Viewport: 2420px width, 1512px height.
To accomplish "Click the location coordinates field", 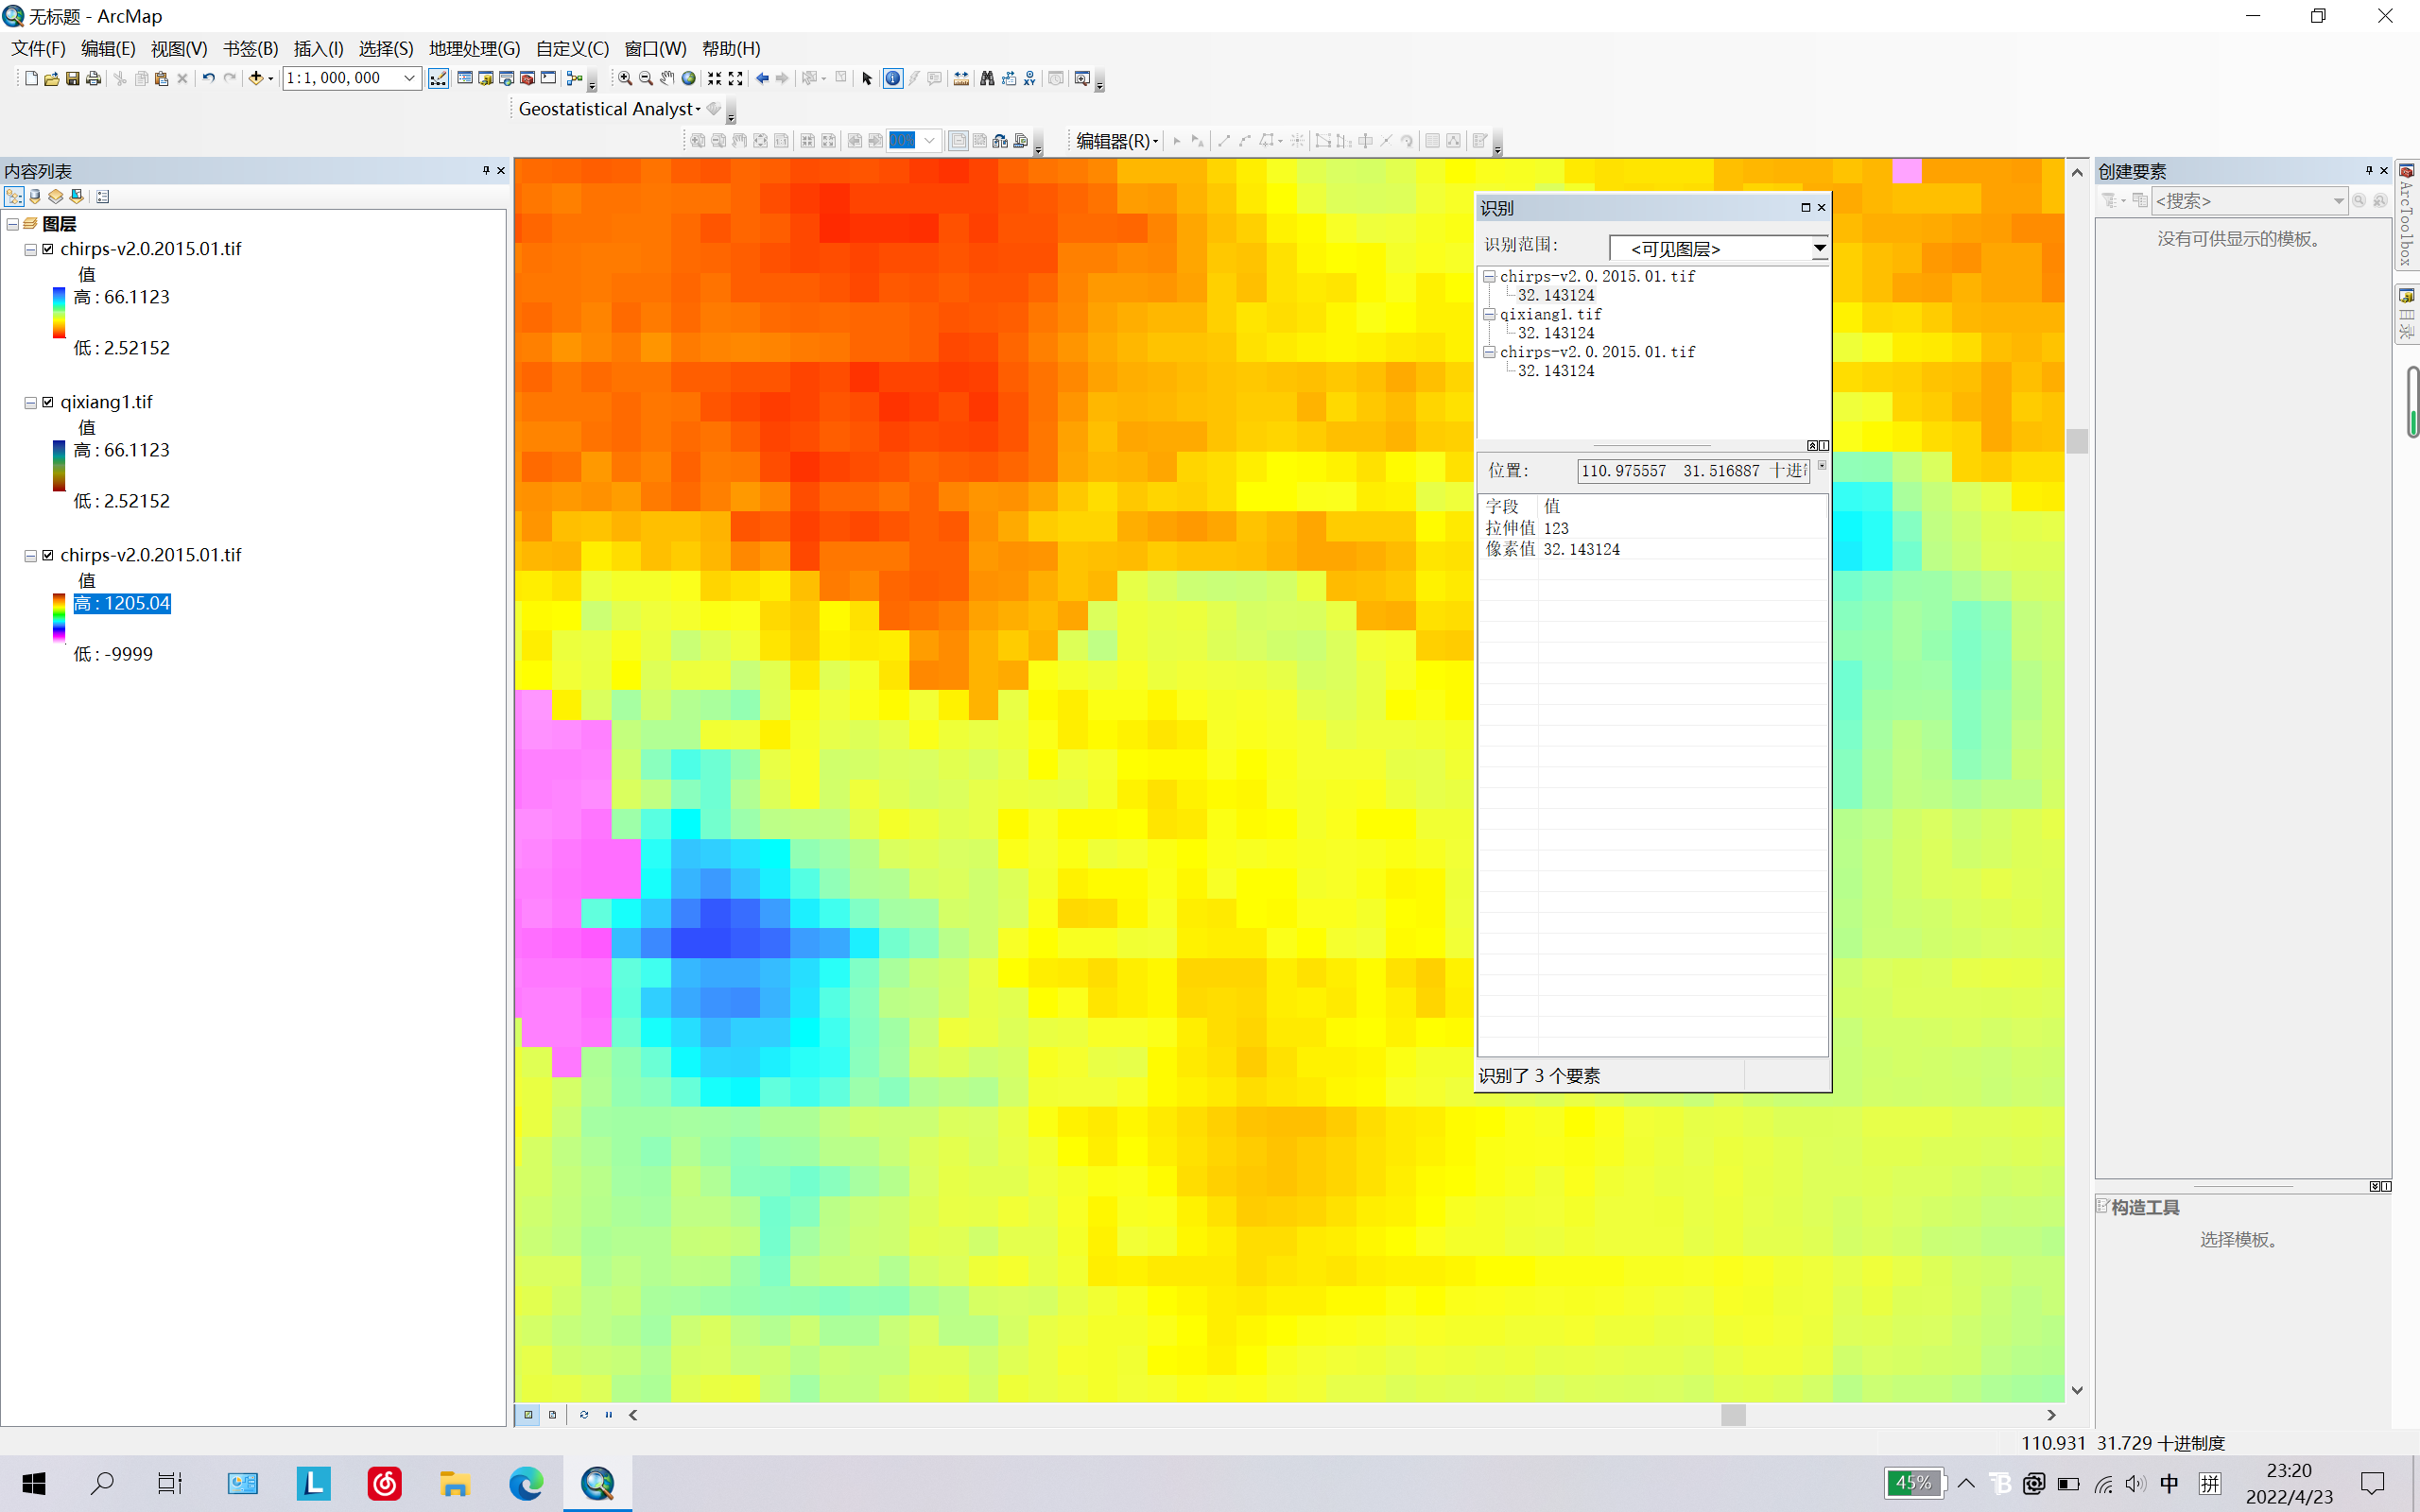I will pos(1692,471).
